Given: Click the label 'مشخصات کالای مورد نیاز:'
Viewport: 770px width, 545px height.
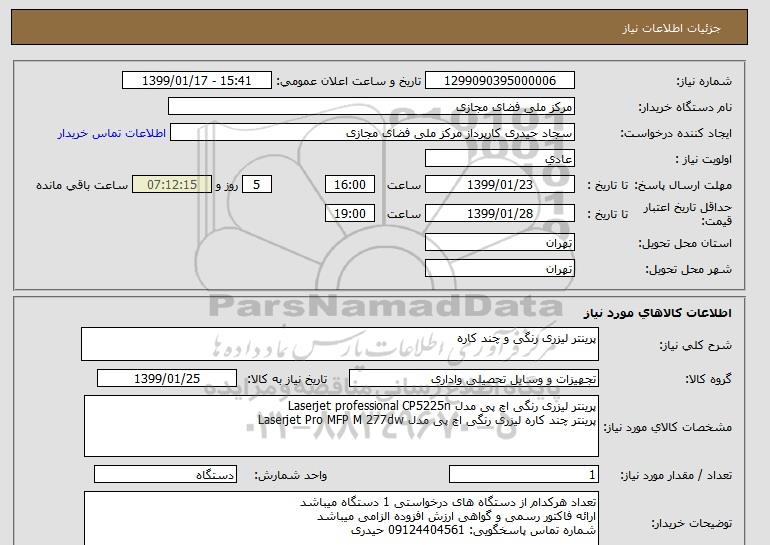Looking at the screenshot, I should pos(668,427).
